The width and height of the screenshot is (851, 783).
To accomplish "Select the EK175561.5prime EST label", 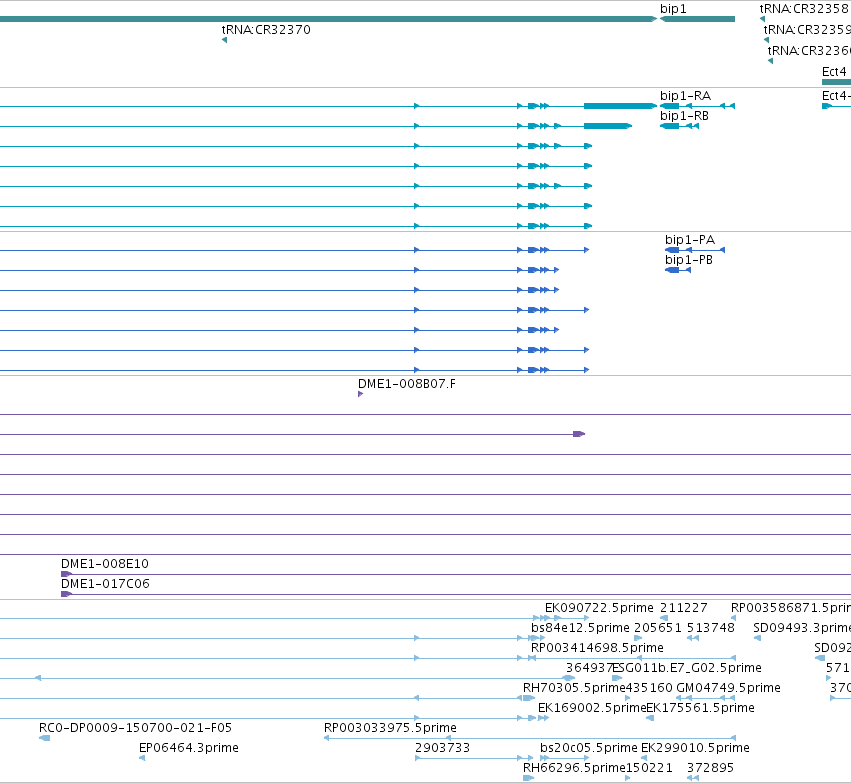I will pos(700,708).
